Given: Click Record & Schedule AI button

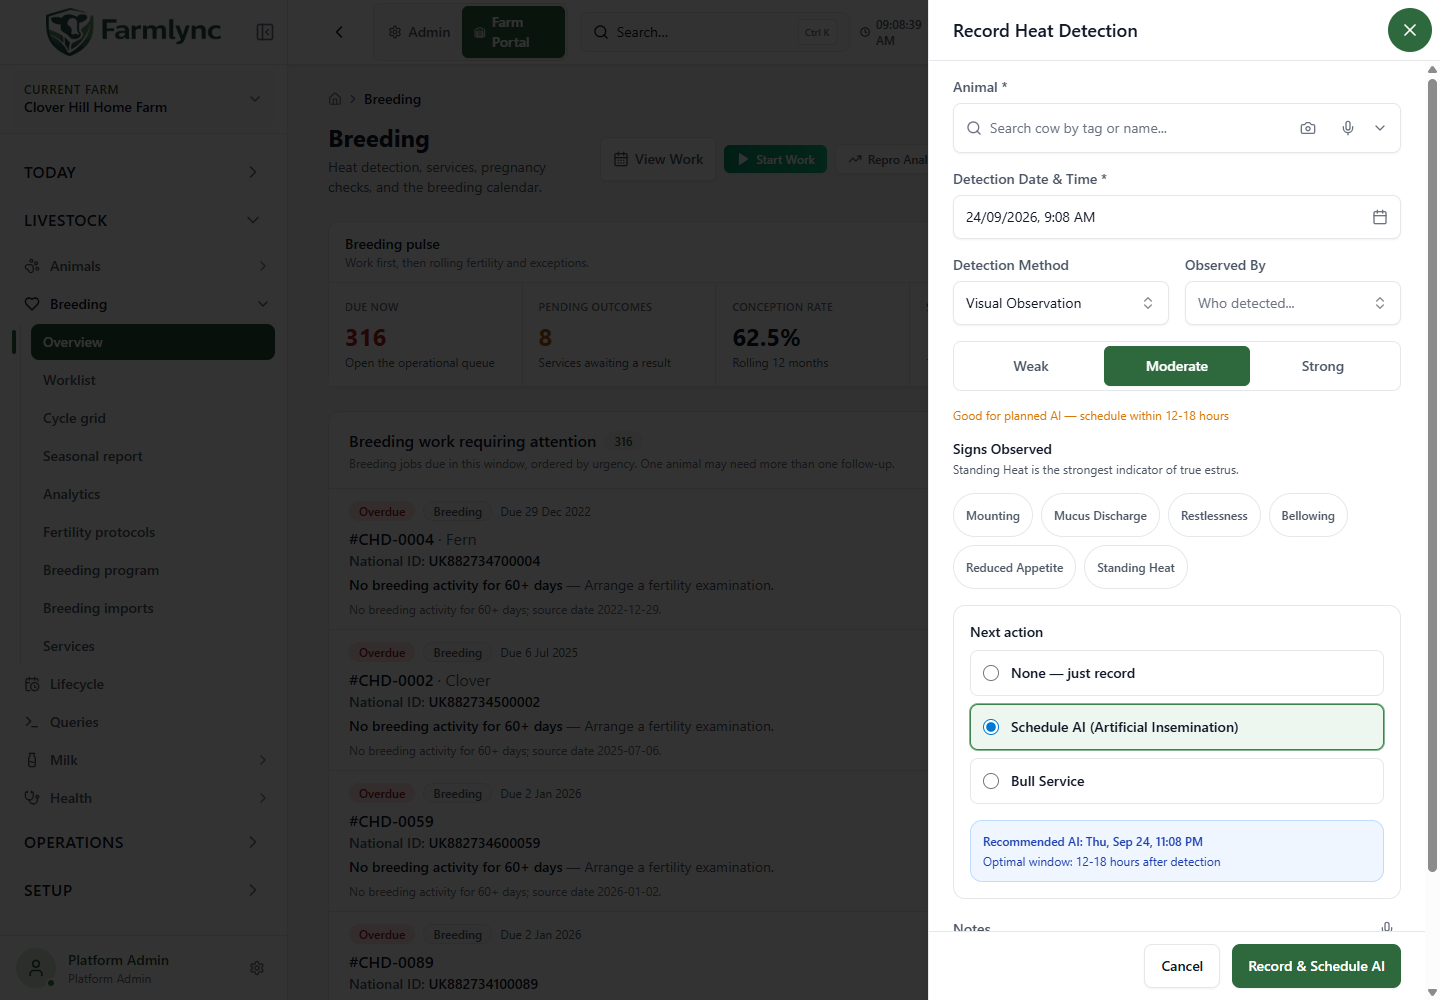Looking at the screenshot, I should tap(1316, 966).
